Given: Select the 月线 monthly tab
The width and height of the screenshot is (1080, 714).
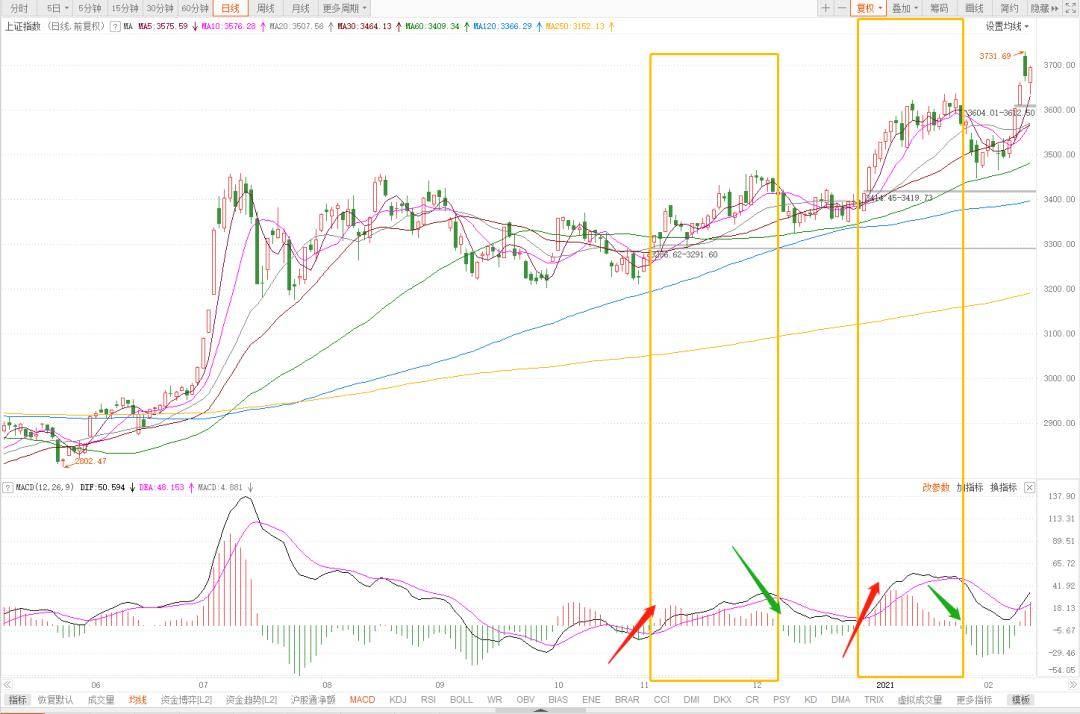Looking at the screenshot, I should point(300,8).
